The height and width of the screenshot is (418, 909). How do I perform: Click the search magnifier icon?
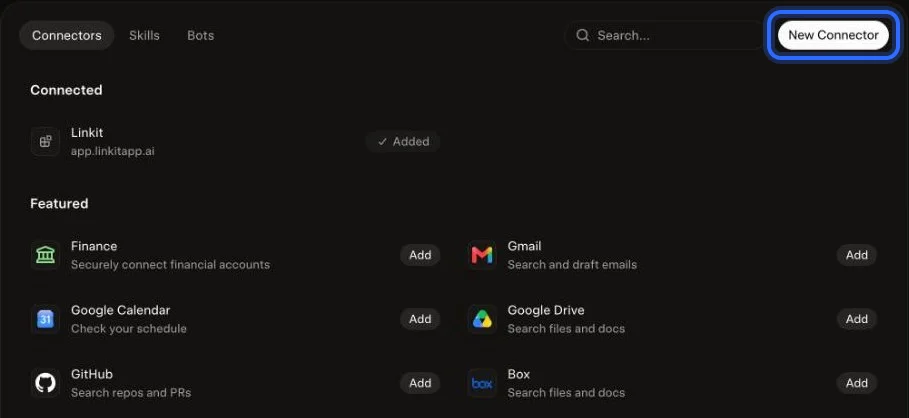click(583, 35)
